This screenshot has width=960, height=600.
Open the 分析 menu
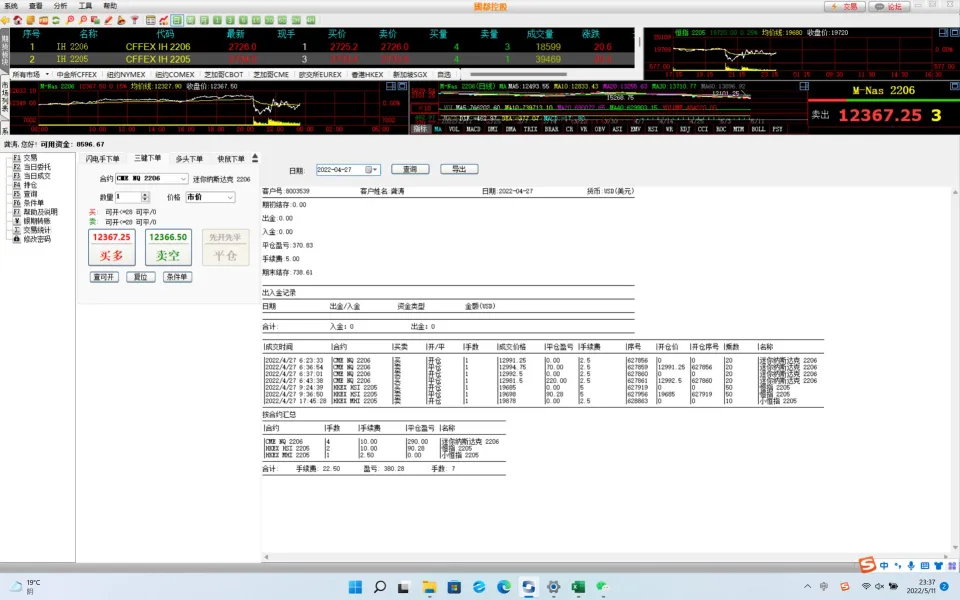coord(61,5)
